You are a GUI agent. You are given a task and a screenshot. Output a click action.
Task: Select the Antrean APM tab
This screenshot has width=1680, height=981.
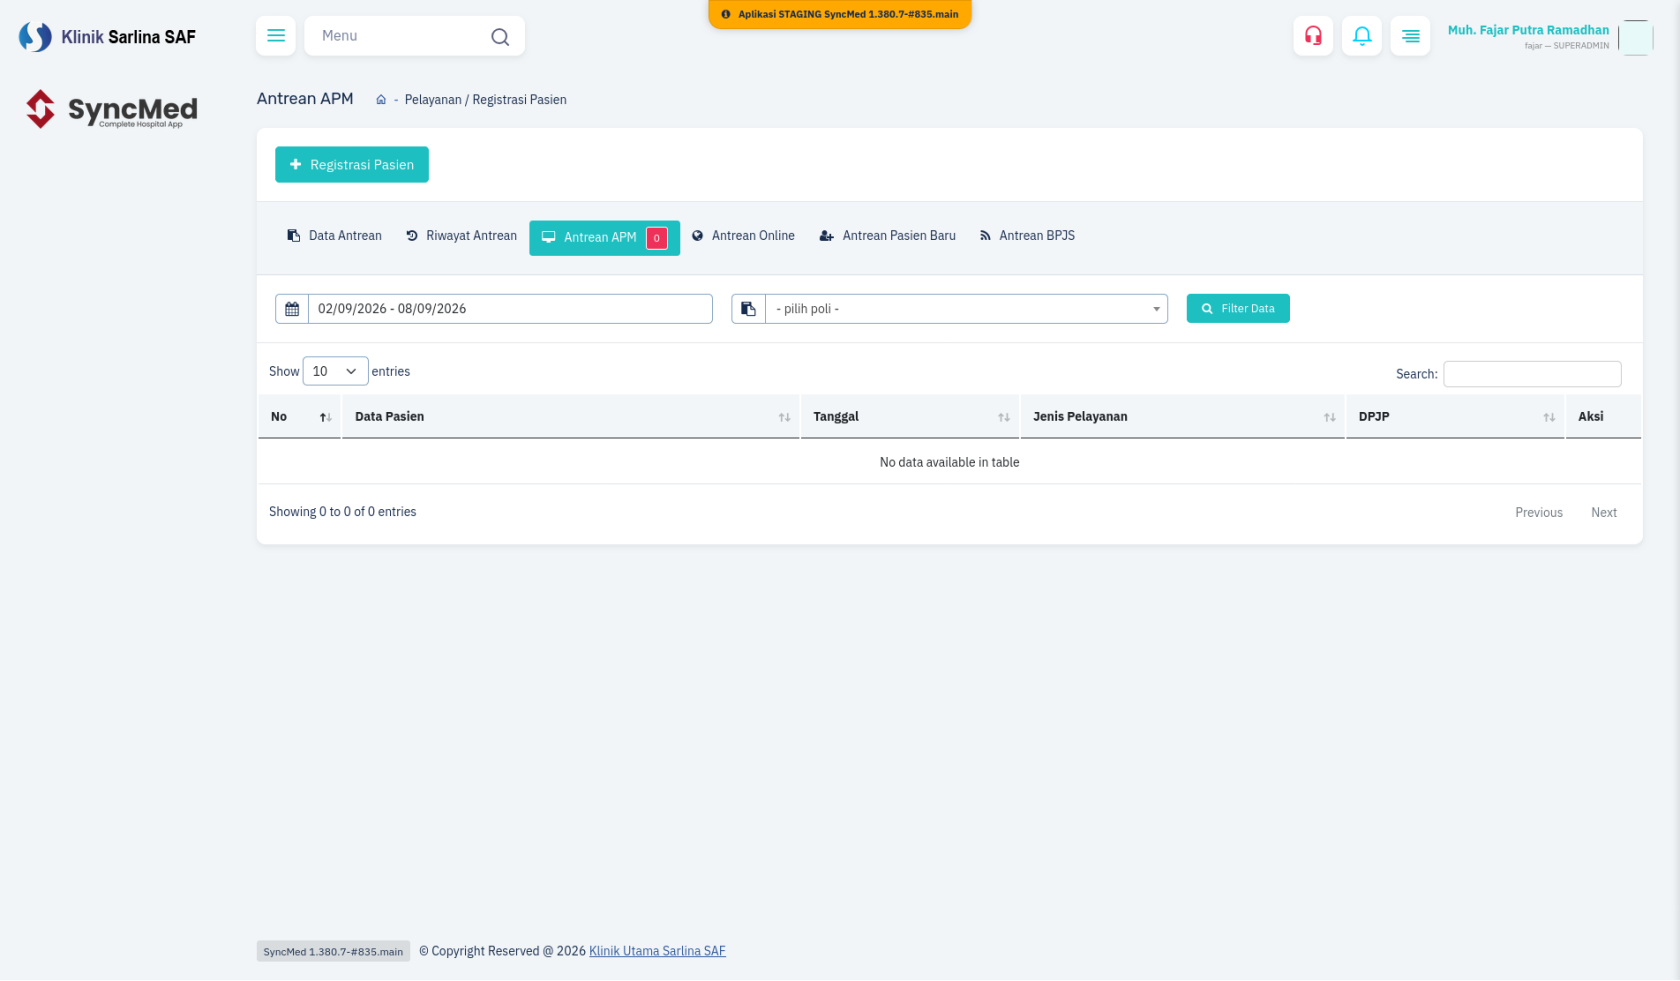coord(604,238)
